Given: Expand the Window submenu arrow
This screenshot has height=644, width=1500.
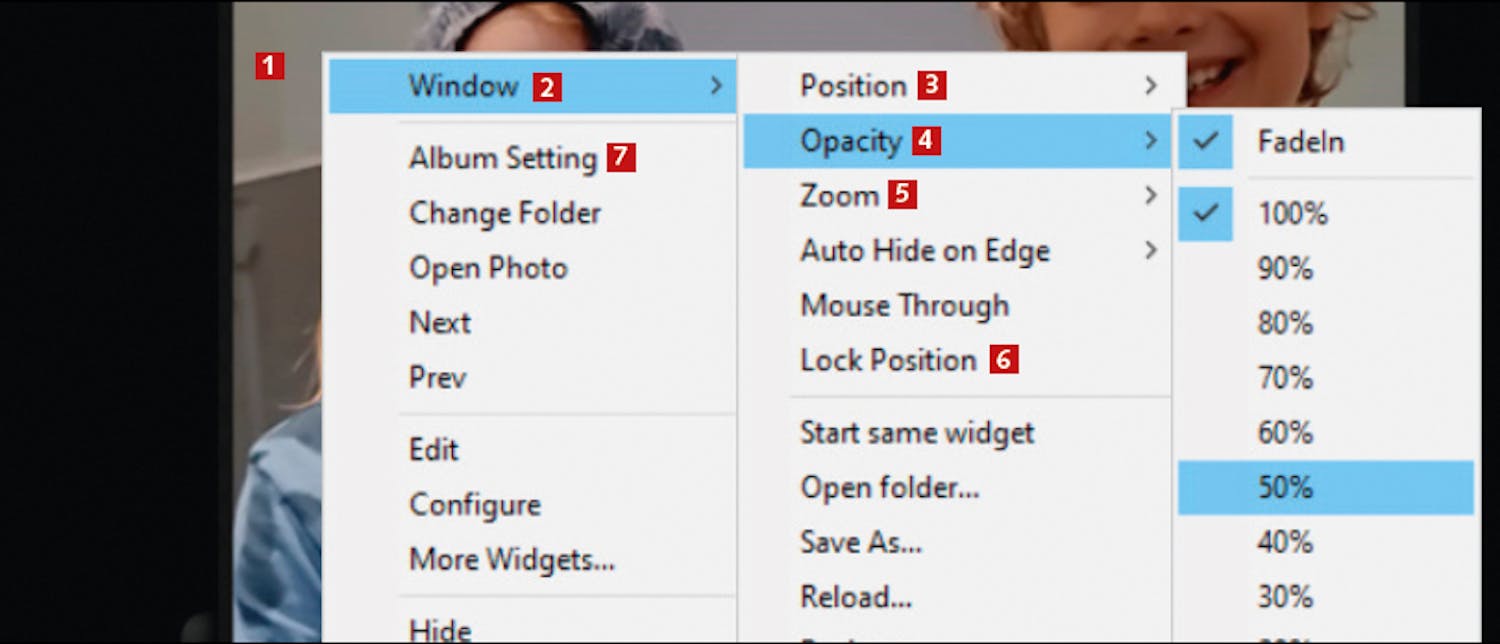Looking at the screenshot, I should pos(716,86).
